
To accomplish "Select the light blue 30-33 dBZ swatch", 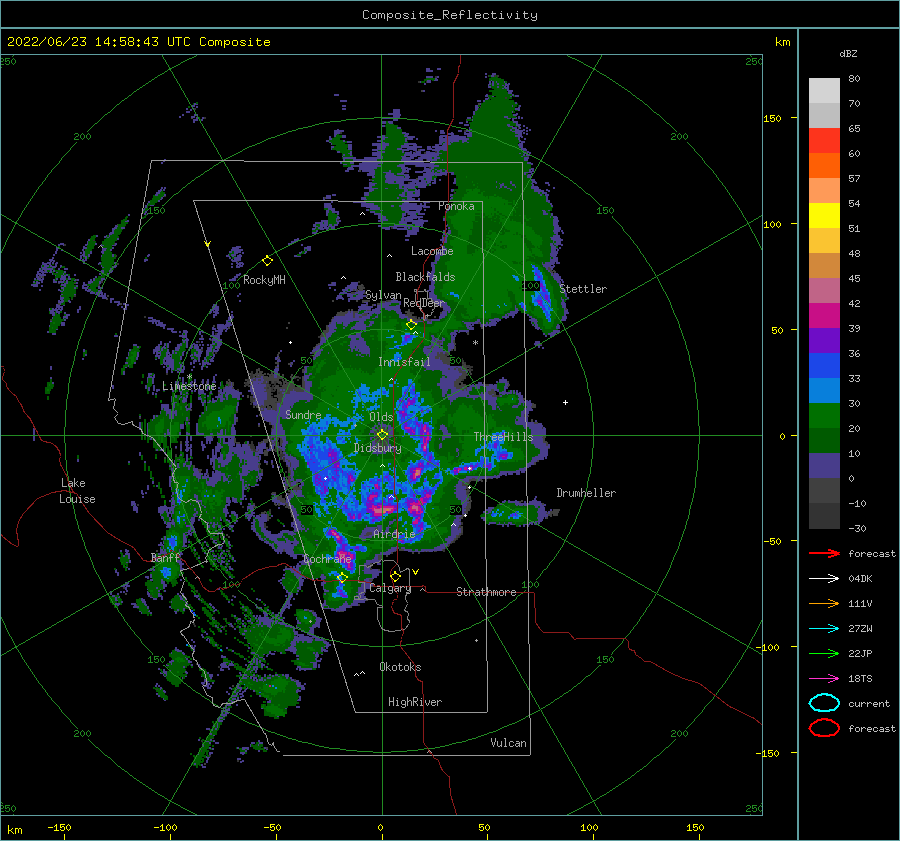I will click(x=824, y=390).
